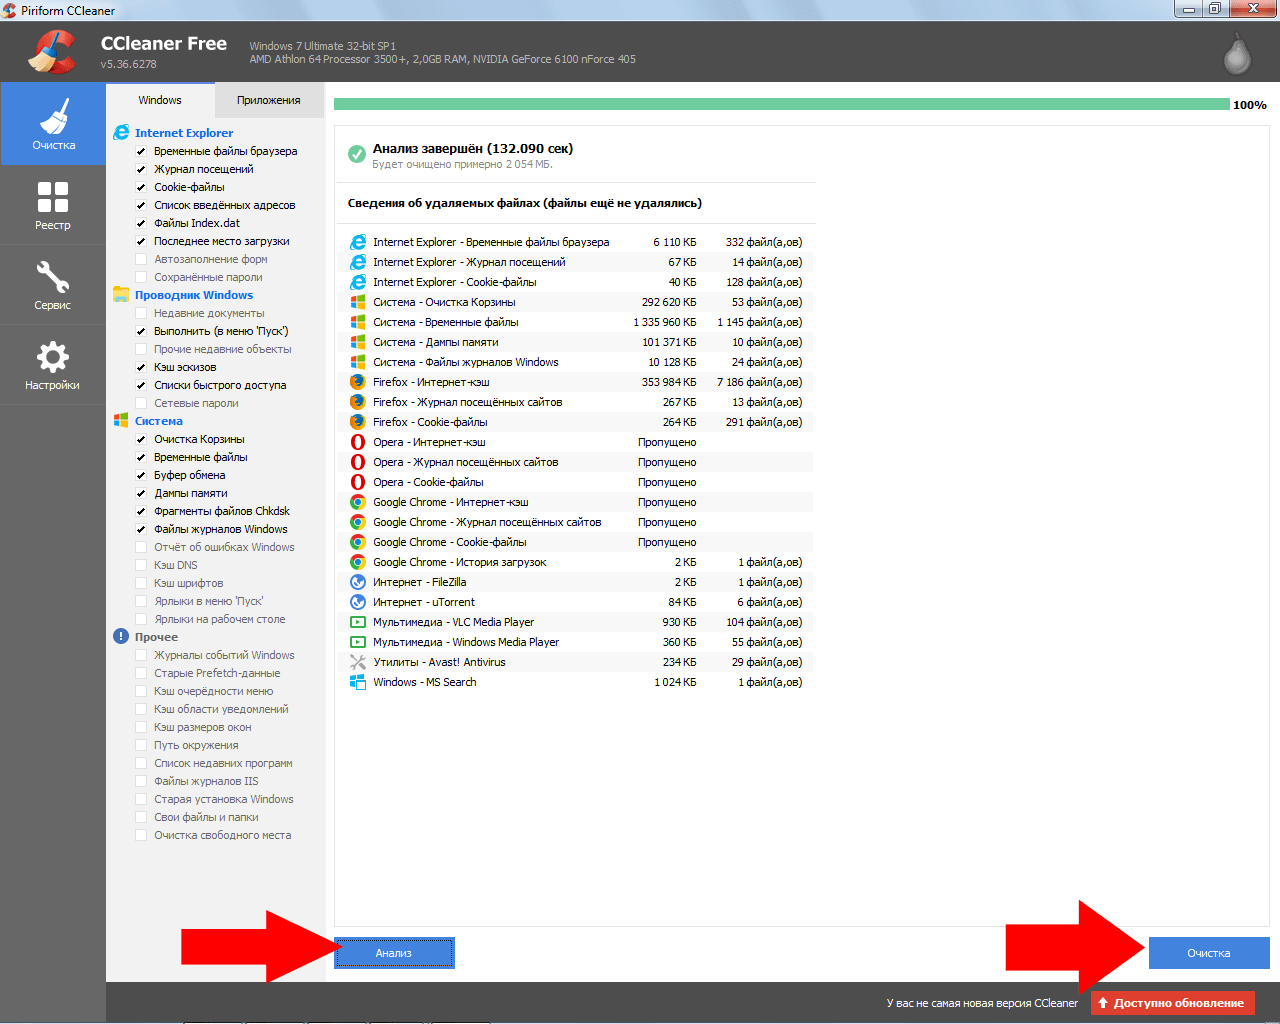Click the Windows Media Player multimedia icon
Viewport: 1280px width, 1024px height.
(x=358, y=642)
